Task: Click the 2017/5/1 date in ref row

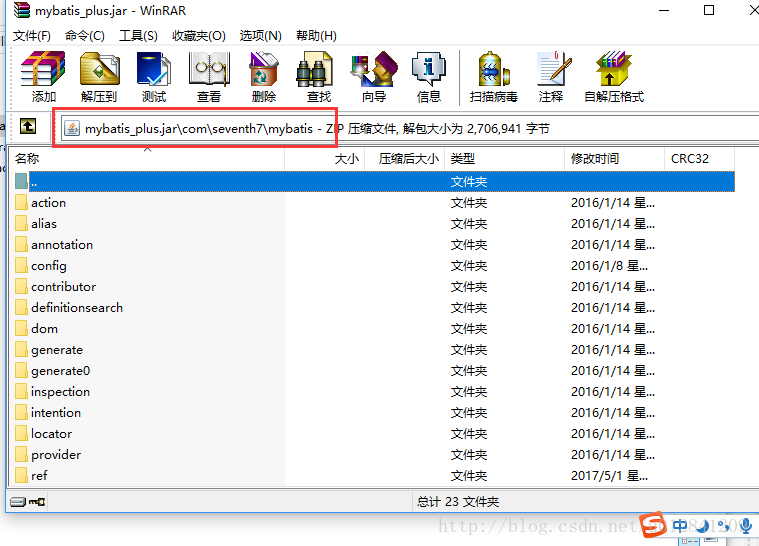Action: [609, 476]
